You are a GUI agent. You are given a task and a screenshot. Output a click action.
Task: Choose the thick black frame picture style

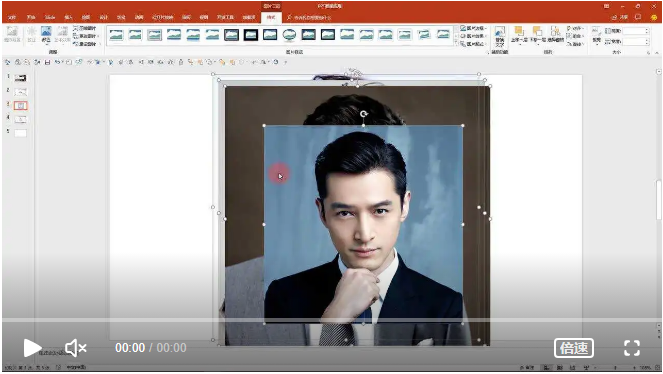coord(251,35)
